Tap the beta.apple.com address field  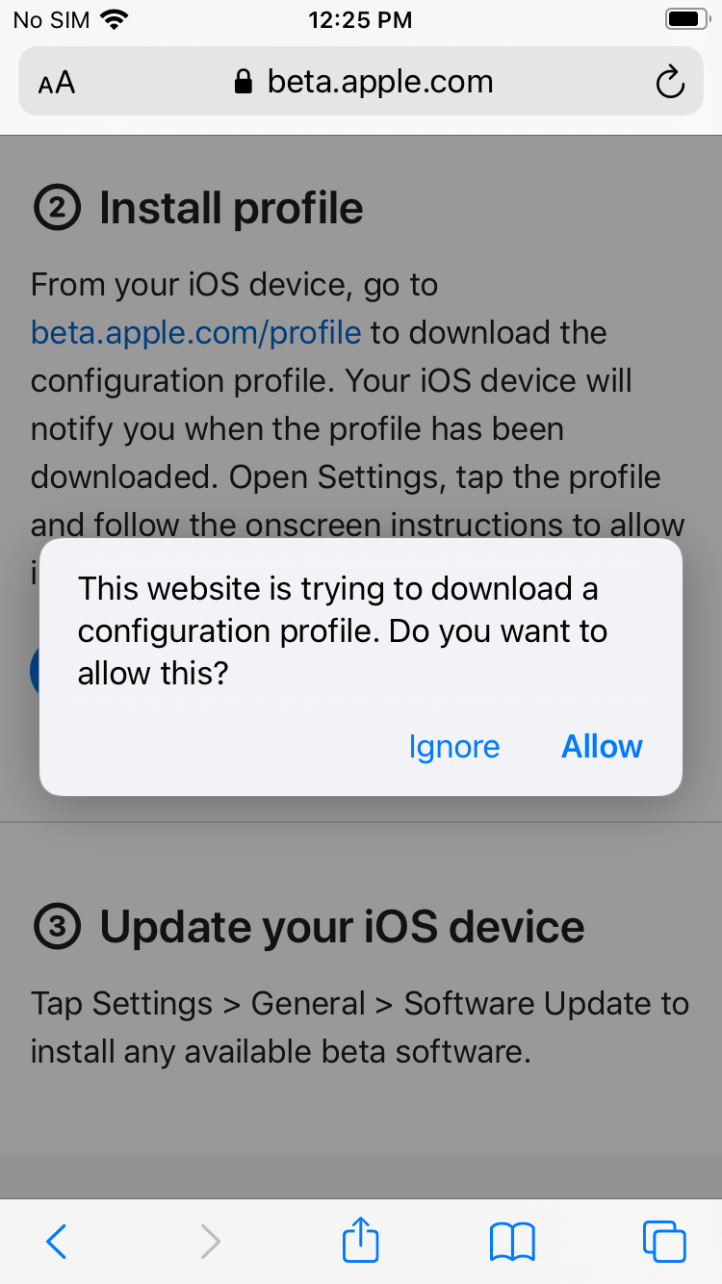380,82
